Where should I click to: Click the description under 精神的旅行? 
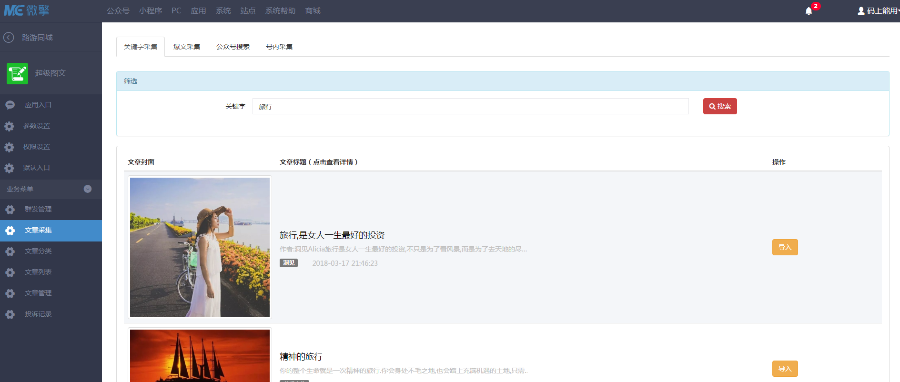coord(404,371)
